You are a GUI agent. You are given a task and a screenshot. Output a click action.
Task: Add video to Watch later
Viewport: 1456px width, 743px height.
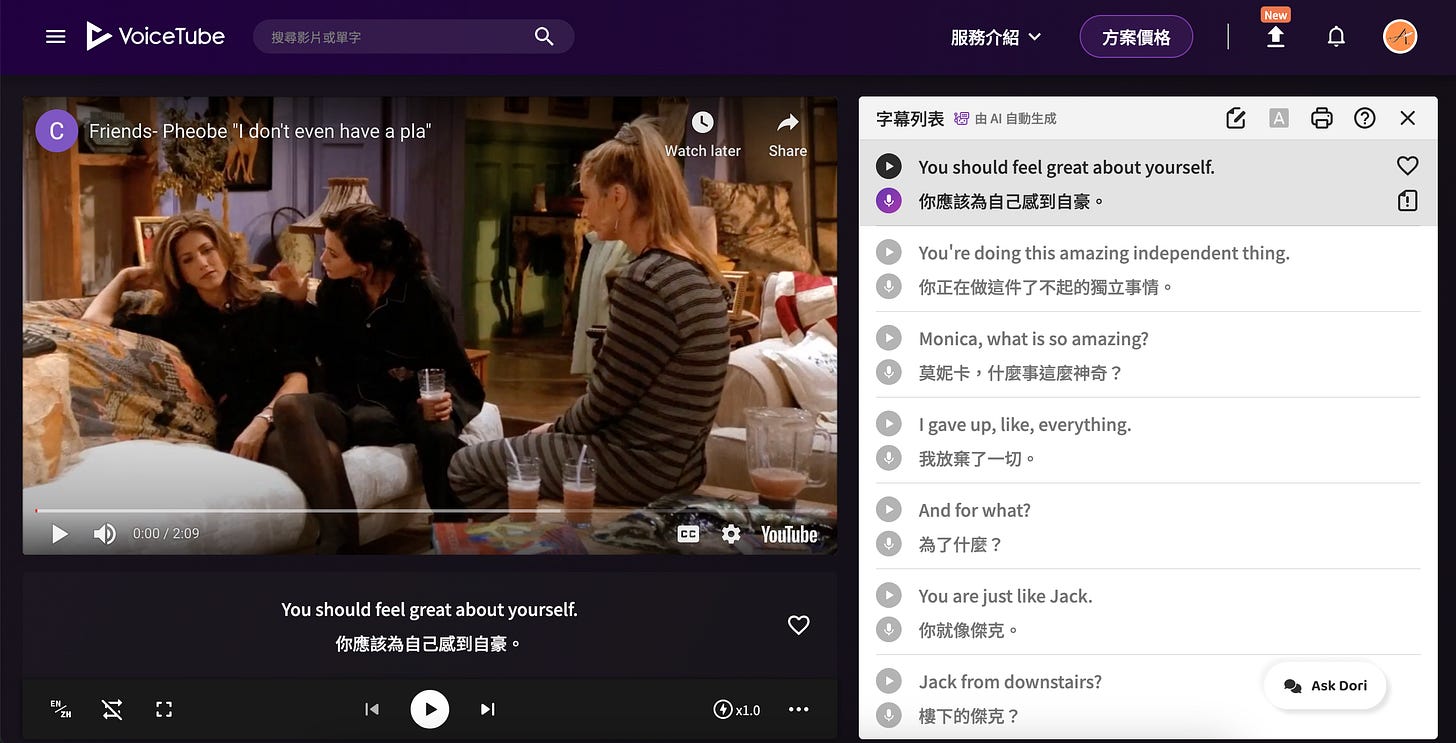tap(703, 134)
